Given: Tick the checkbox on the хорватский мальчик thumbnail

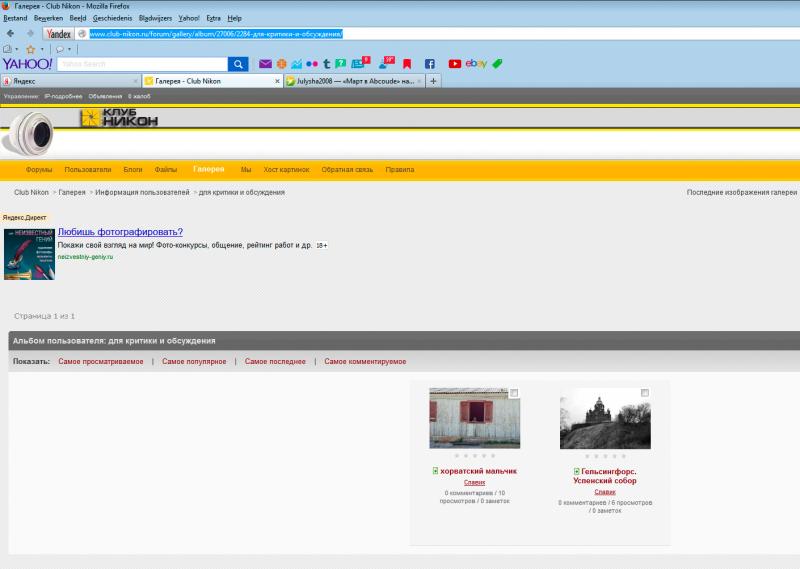Looking at the screenshot, I should pos(514,393).
